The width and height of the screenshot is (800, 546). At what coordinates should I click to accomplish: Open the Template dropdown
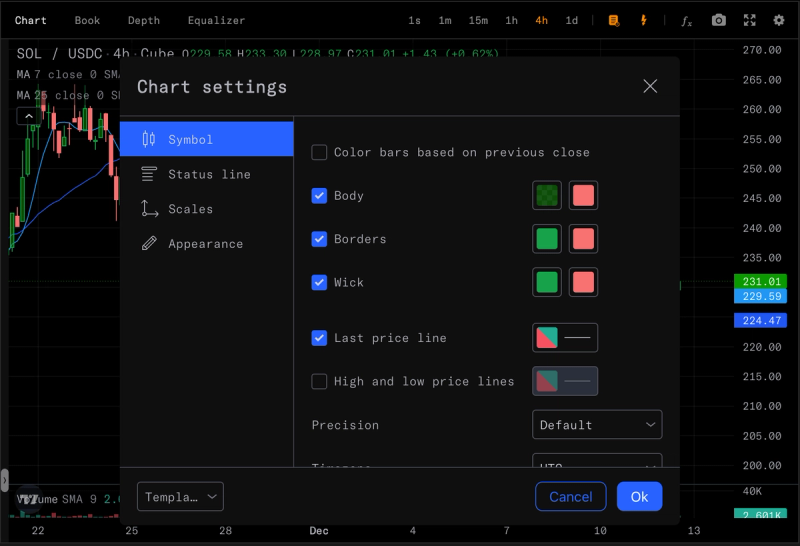pos(180,497)
